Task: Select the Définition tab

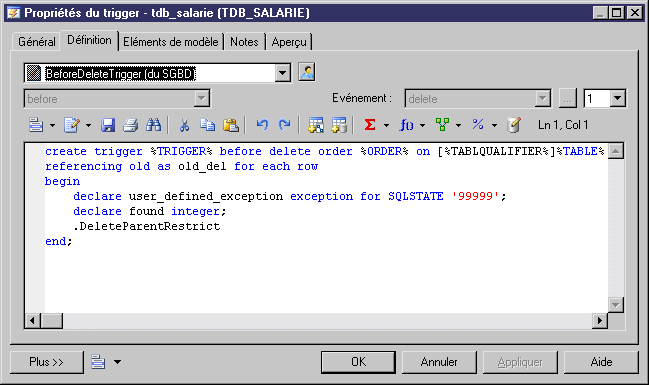Action: tap(89, 40)
